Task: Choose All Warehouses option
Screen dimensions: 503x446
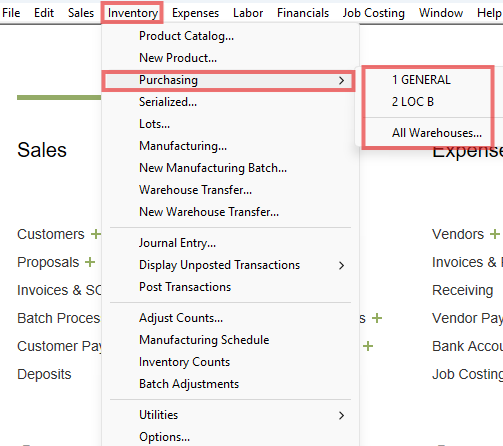Action: tap(437, 133)
